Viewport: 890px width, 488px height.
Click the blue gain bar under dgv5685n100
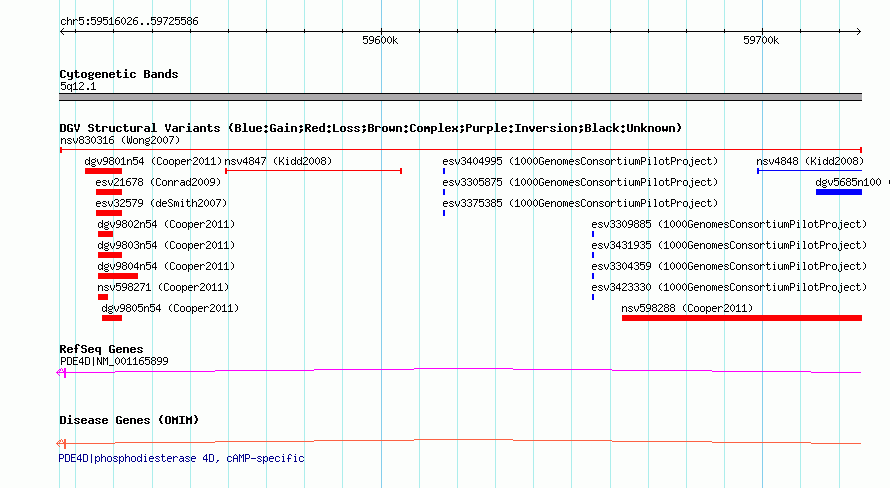(x=839, y=192)
